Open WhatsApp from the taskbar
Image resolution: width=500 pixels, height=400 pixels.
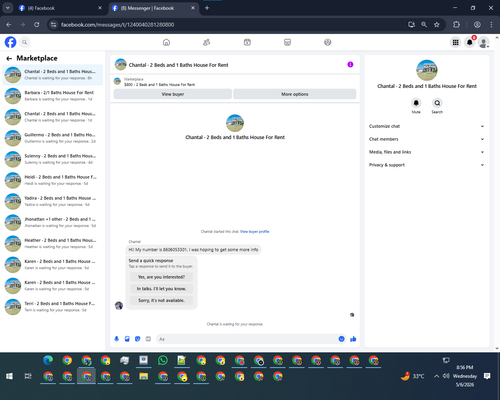[163, 361]
